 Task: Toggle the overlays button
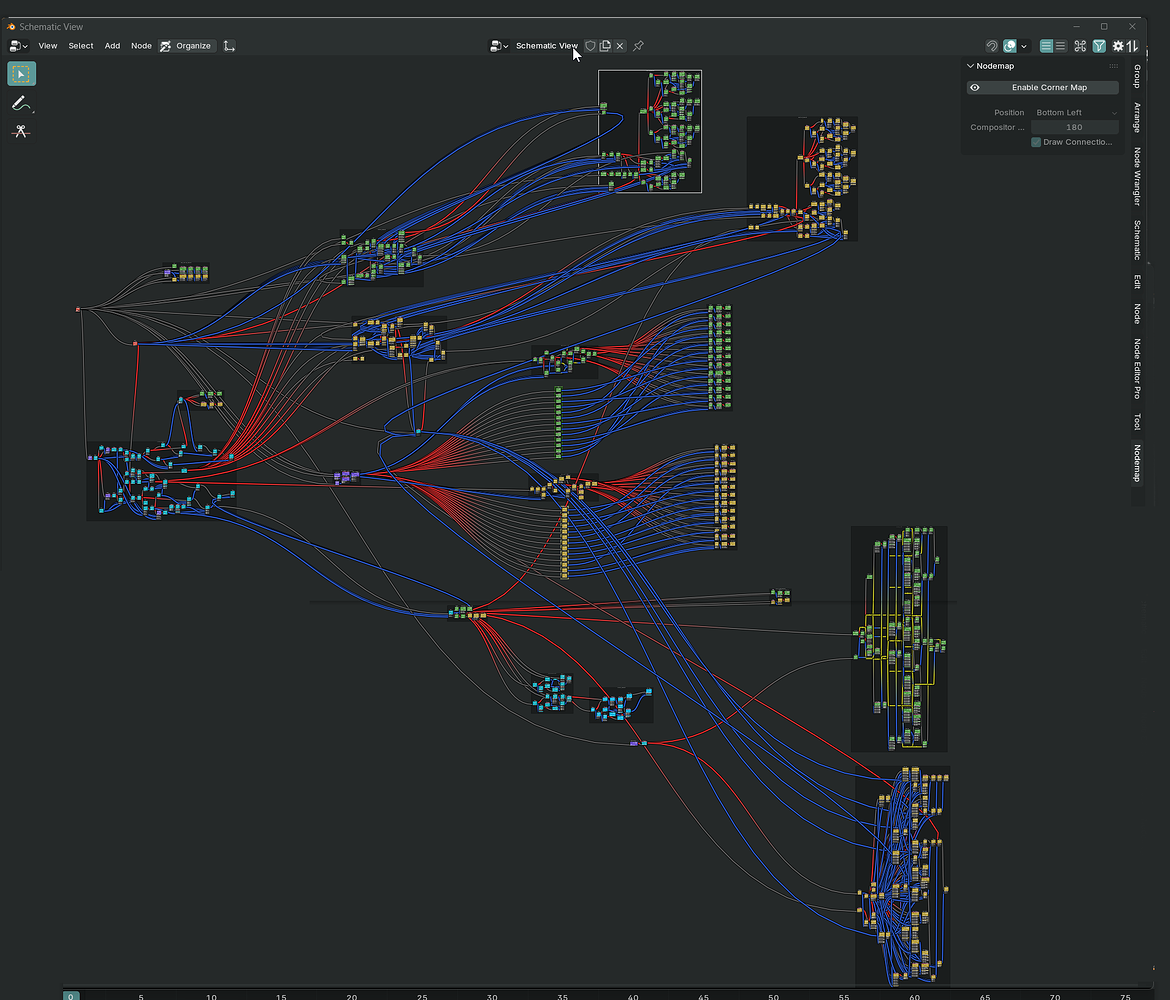click(x=1010, y=46)
